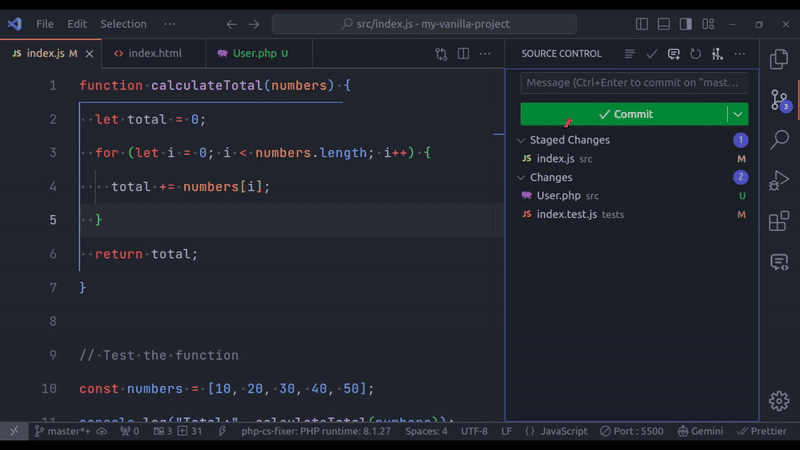800x450 pixels.
Task: Click the checkmark commit icon in header
Action: click(652, 54)
